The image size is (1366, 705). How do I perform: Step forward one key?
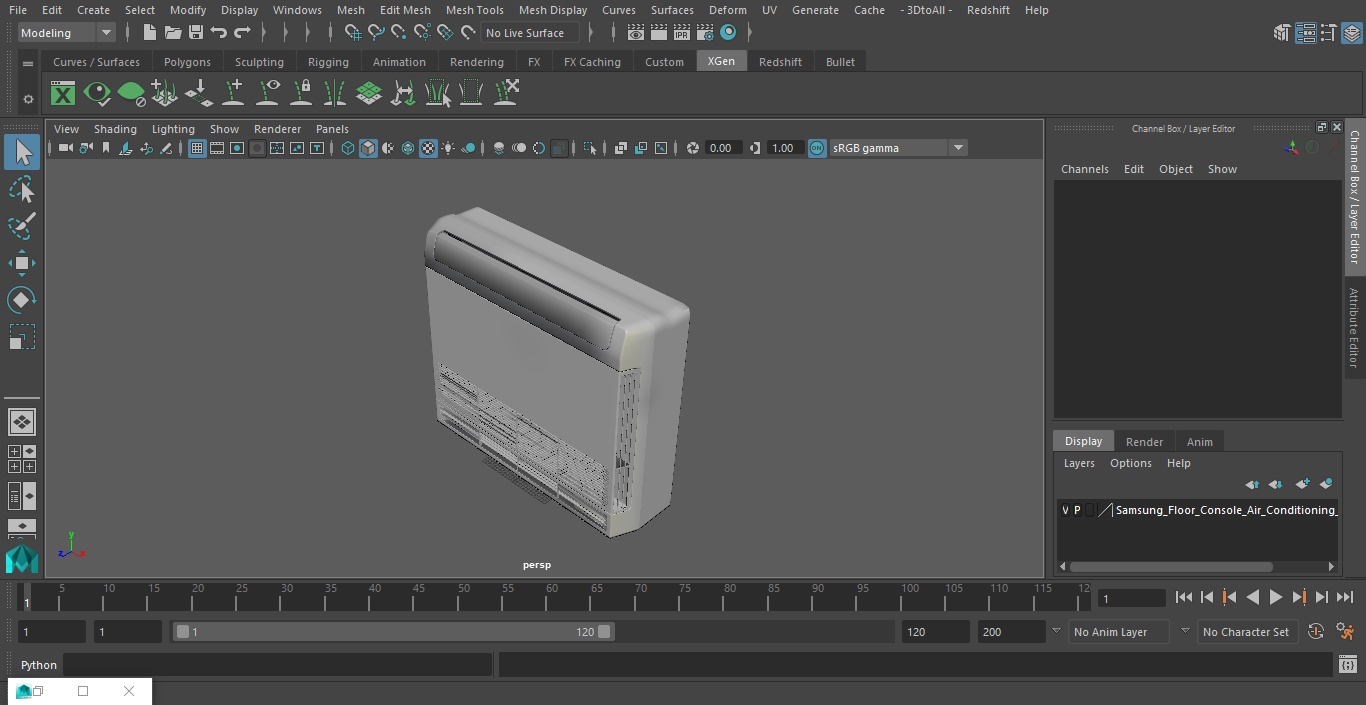[x=1298, y=597]
